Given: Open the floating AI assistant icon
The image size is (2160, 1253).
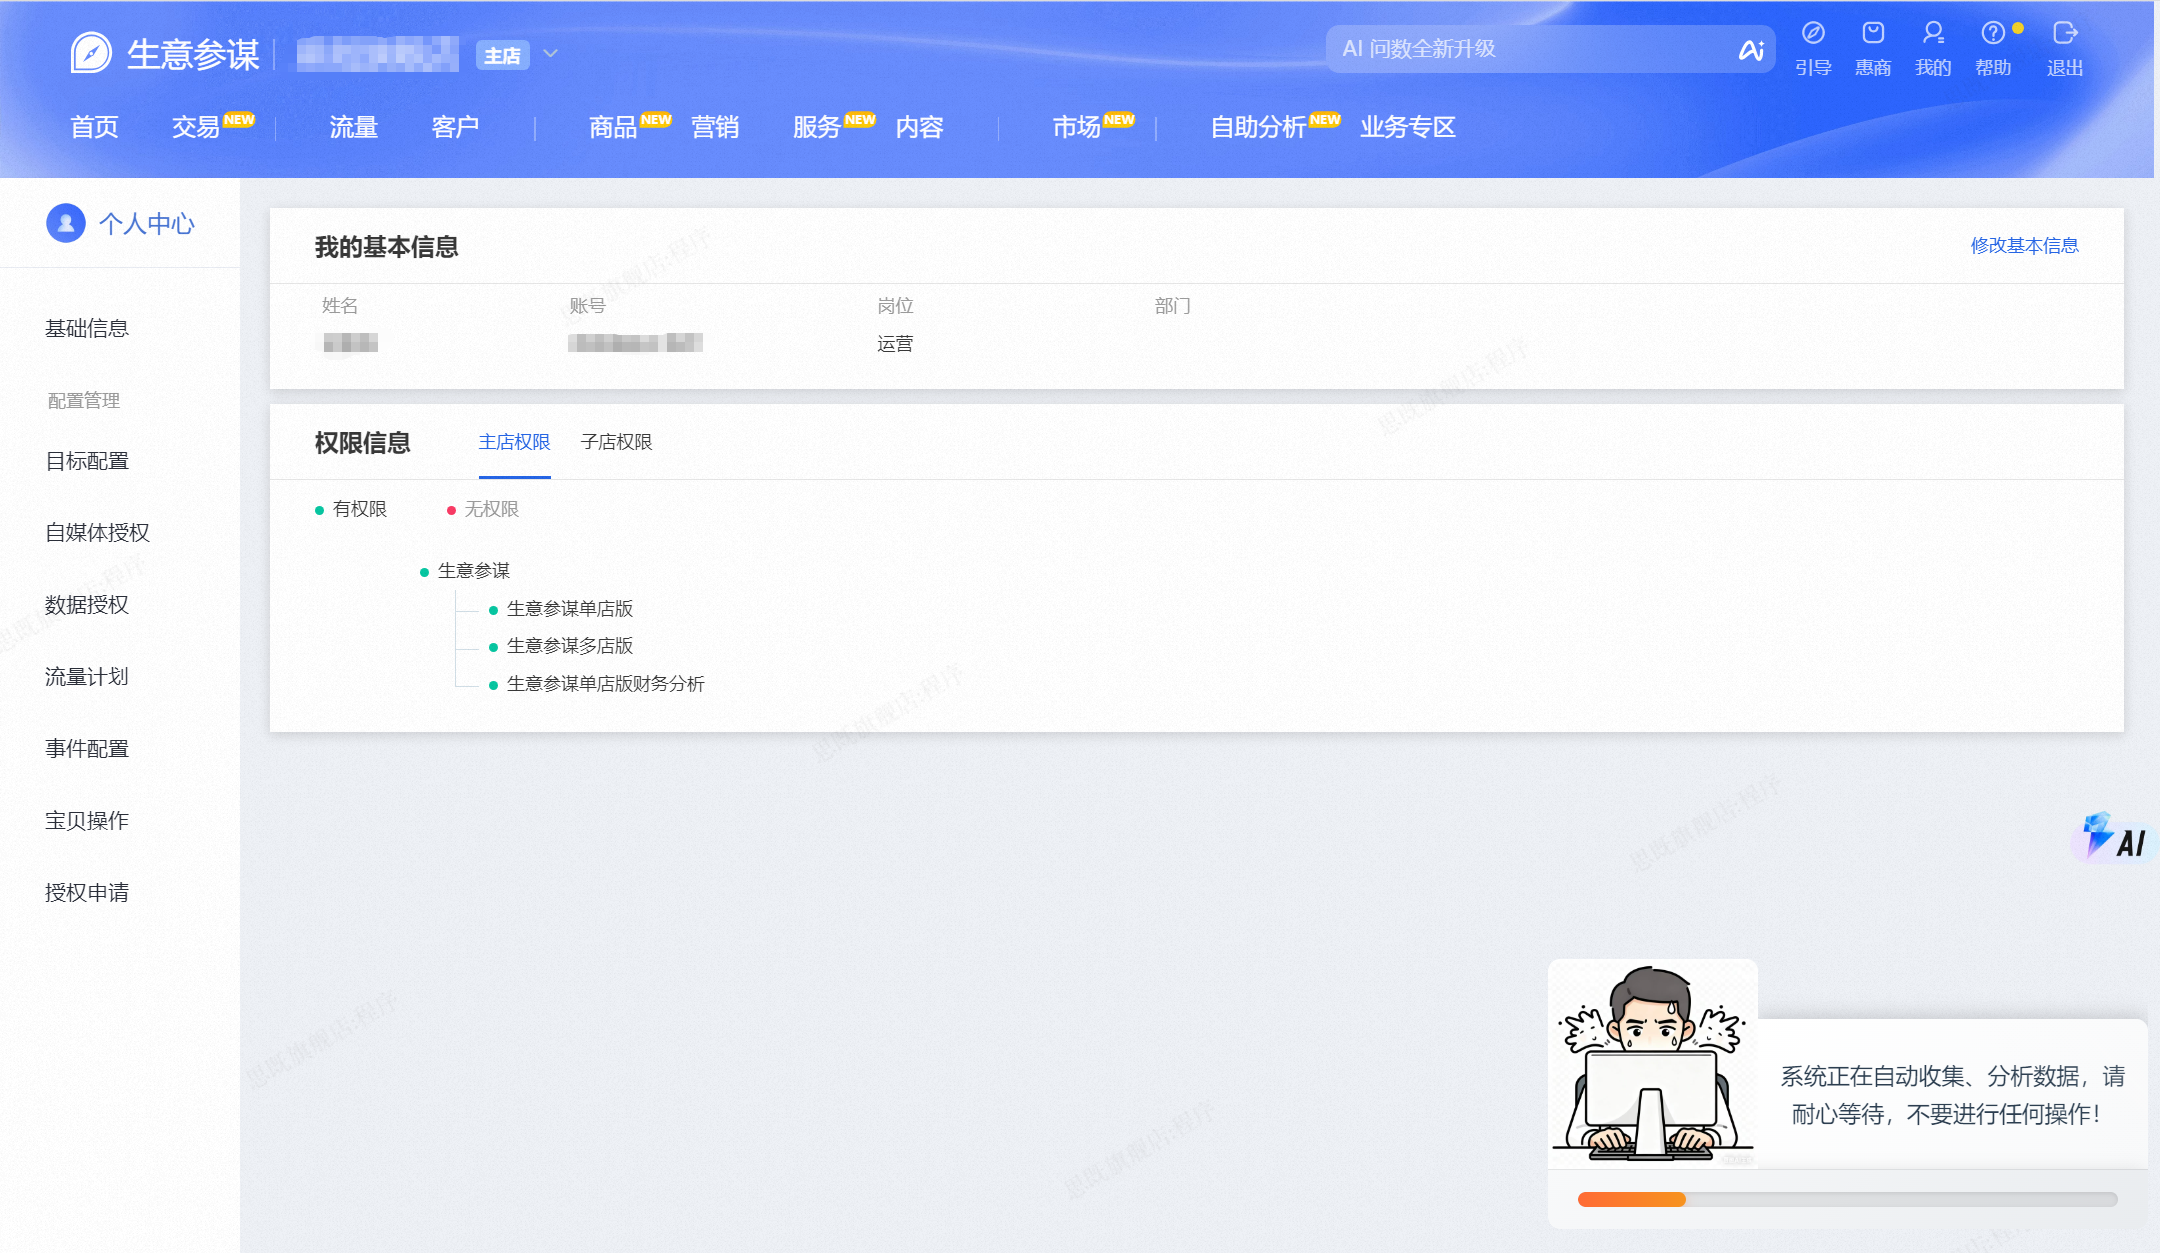Looking at the screenshot, I should (2113, 838).
